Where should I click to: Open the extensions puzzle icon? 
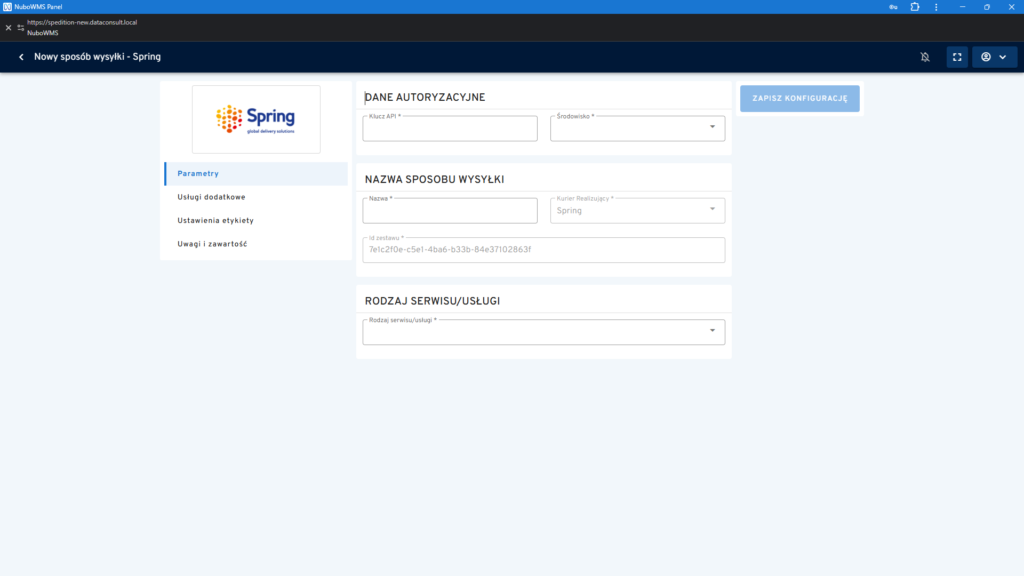point(915,7)
